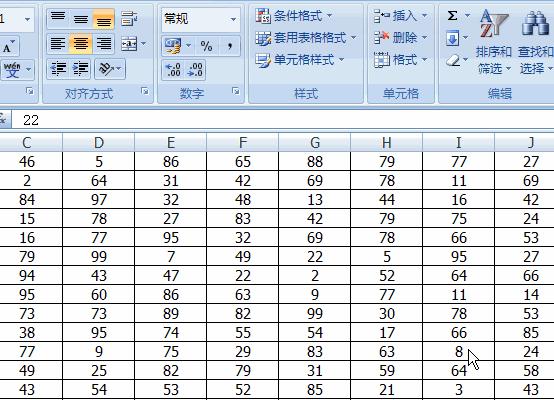Increase the indent level

[81, 69]
